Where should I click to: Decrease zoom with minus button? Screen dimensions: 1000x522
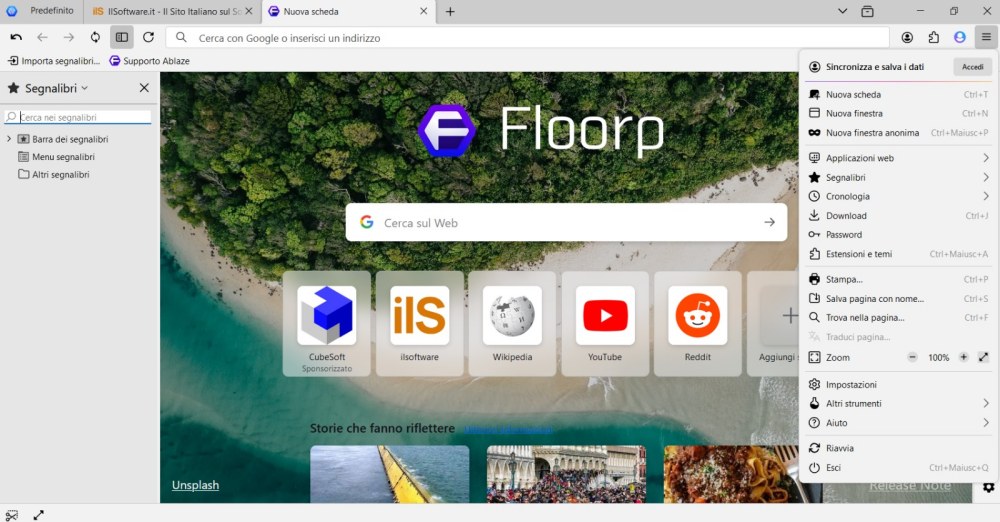pyautogui.click(x=913, y=357)
